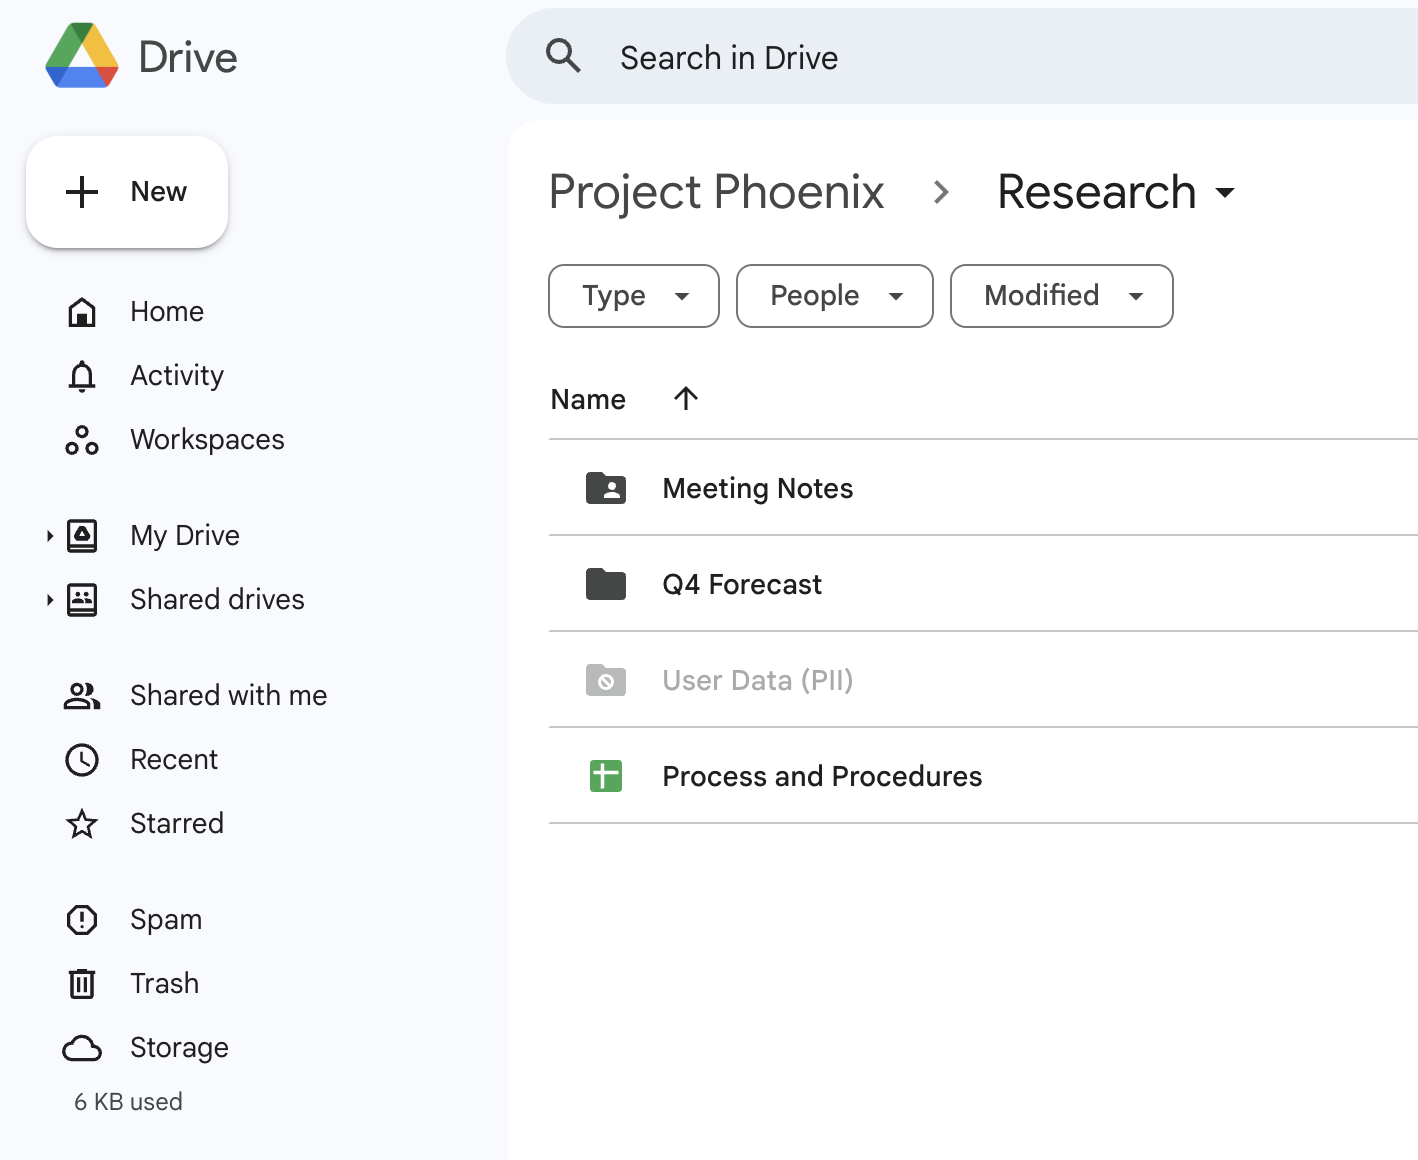Open the Type filter dropdown

coord(634,296)
